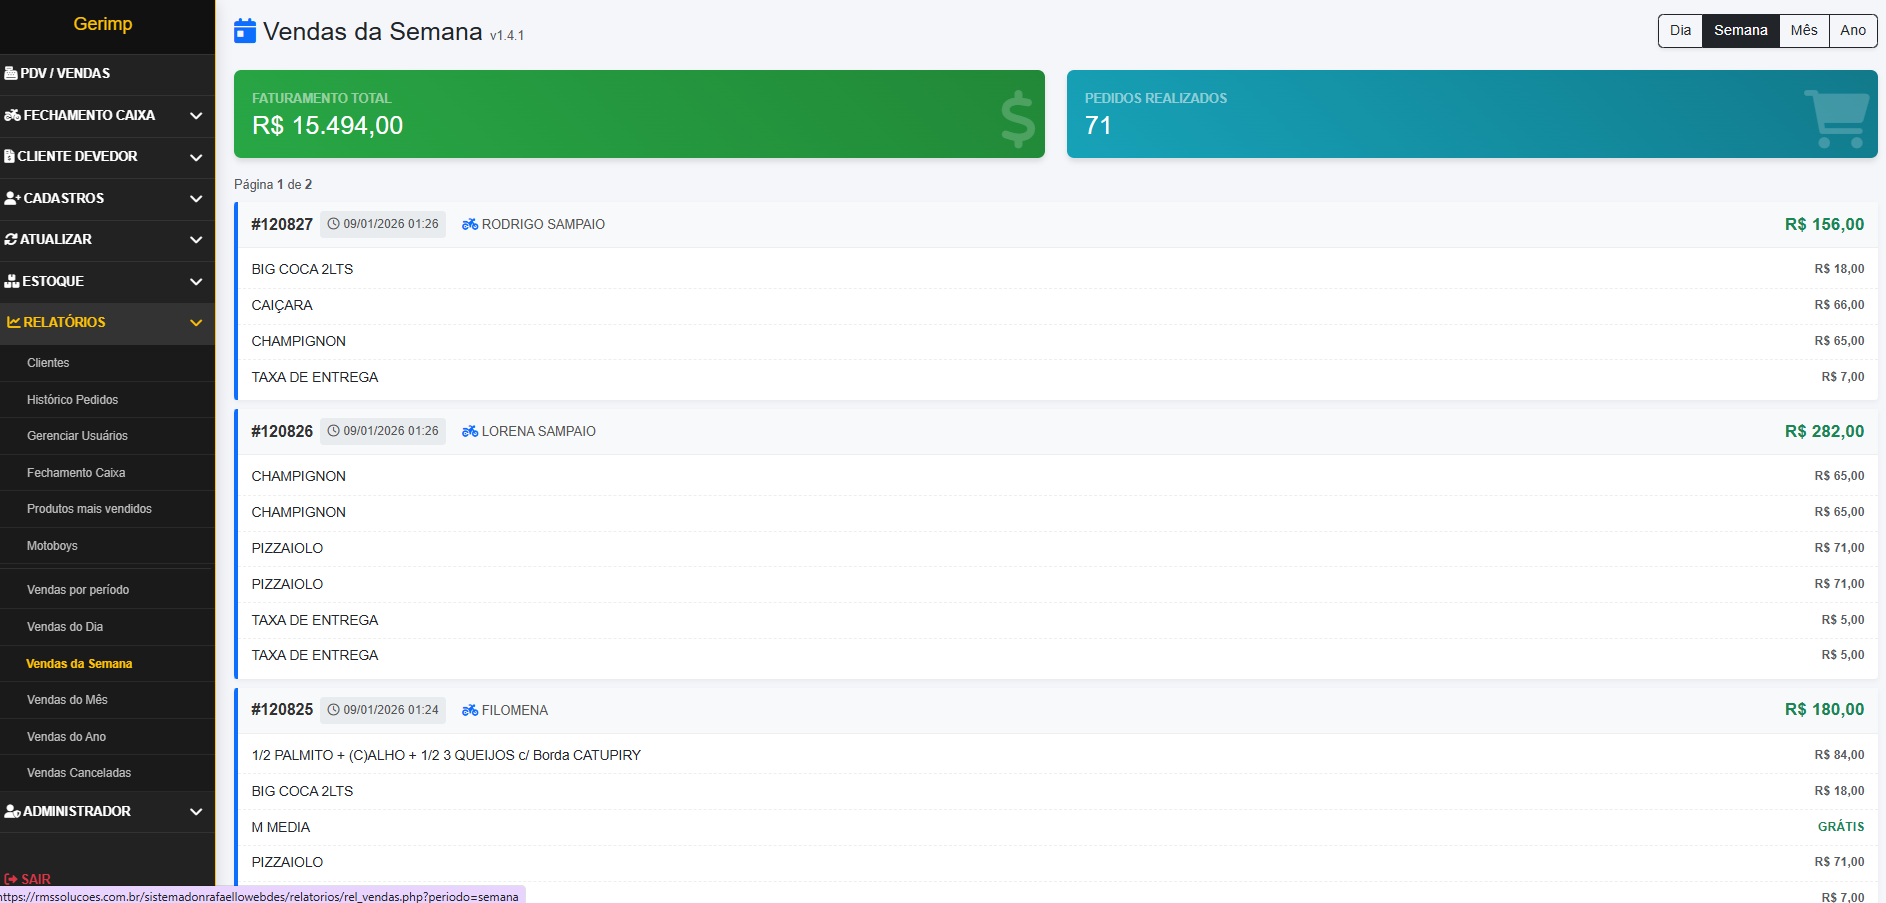Screen dimensions: 1886x903
Task: Click the refresh icon beside ATUALIZAR
Action: (11, 239)
